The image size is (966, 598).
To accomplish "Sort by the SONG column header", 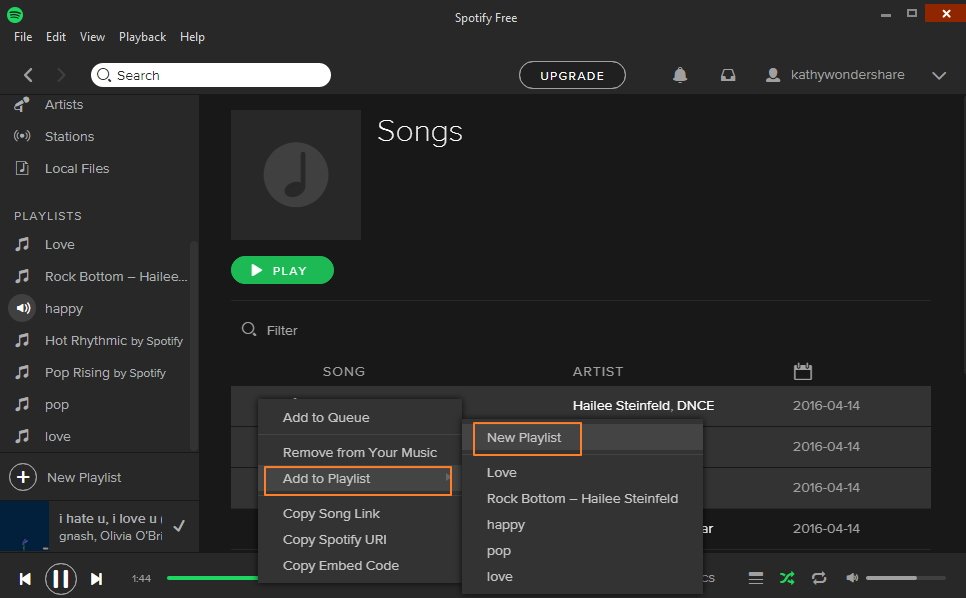I will coord(344,371).
